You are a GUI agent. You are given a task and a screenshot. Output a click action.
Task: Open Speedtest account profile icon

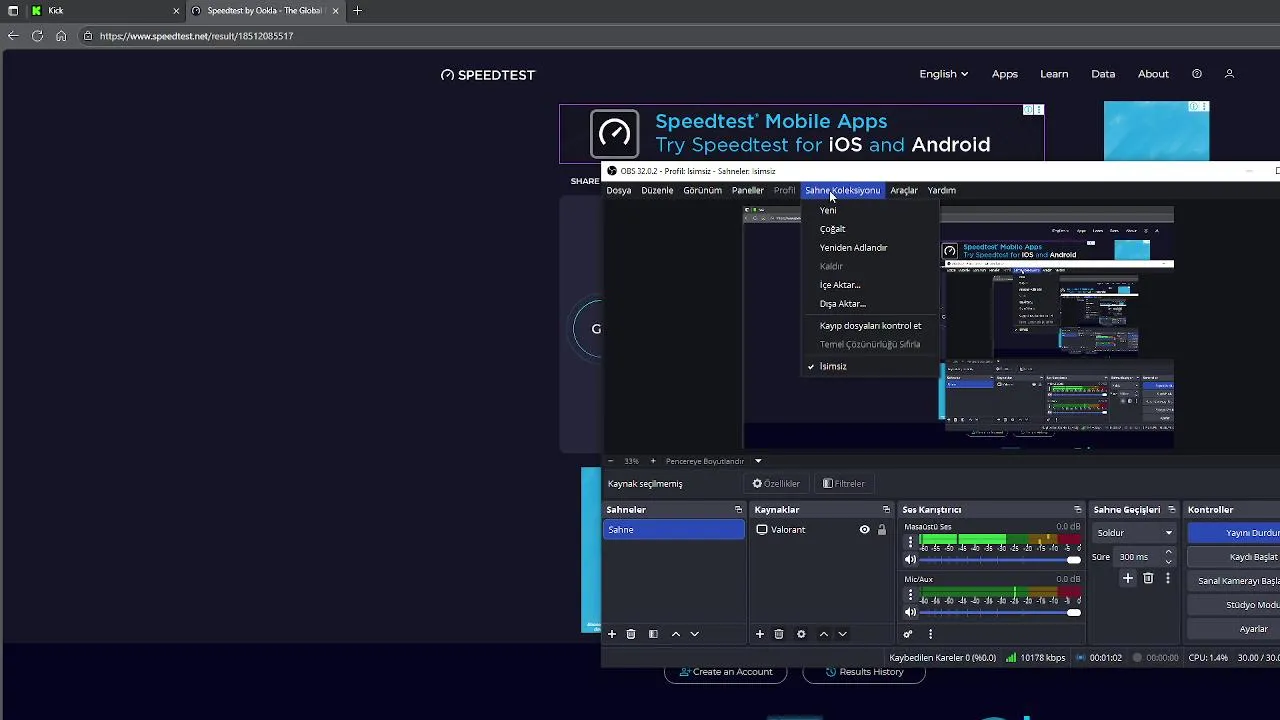click(x=1230, y=74)
